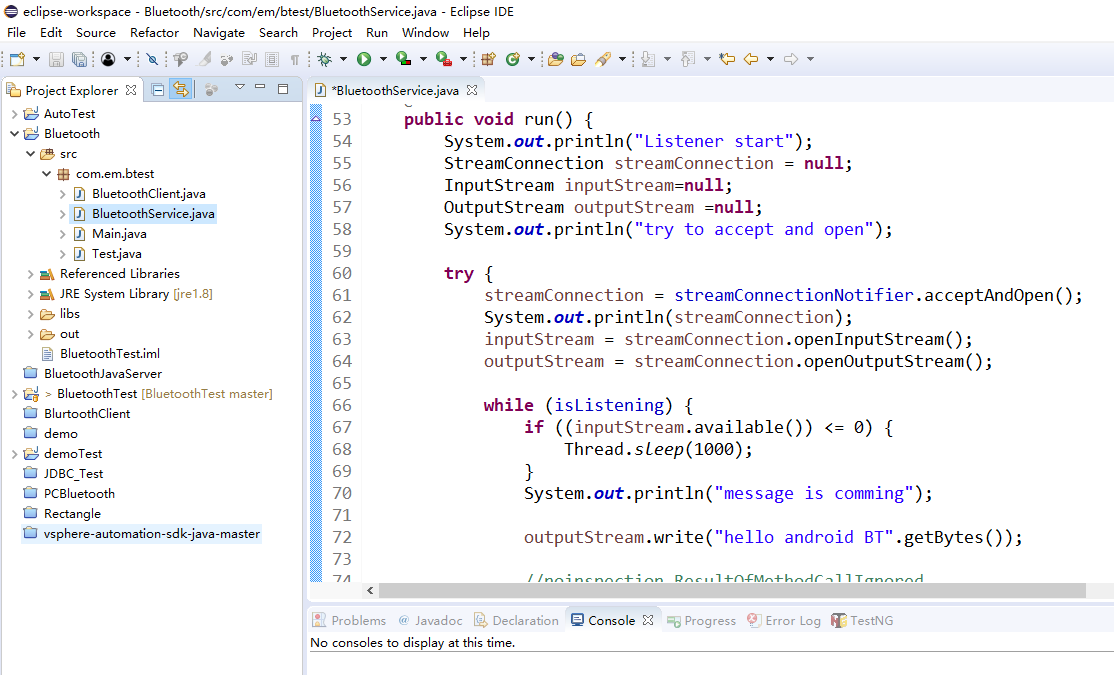Close the BluetoothService.java editor tab
The image size is (1114, 675).
pyautogui.click(x=472, y=90)
